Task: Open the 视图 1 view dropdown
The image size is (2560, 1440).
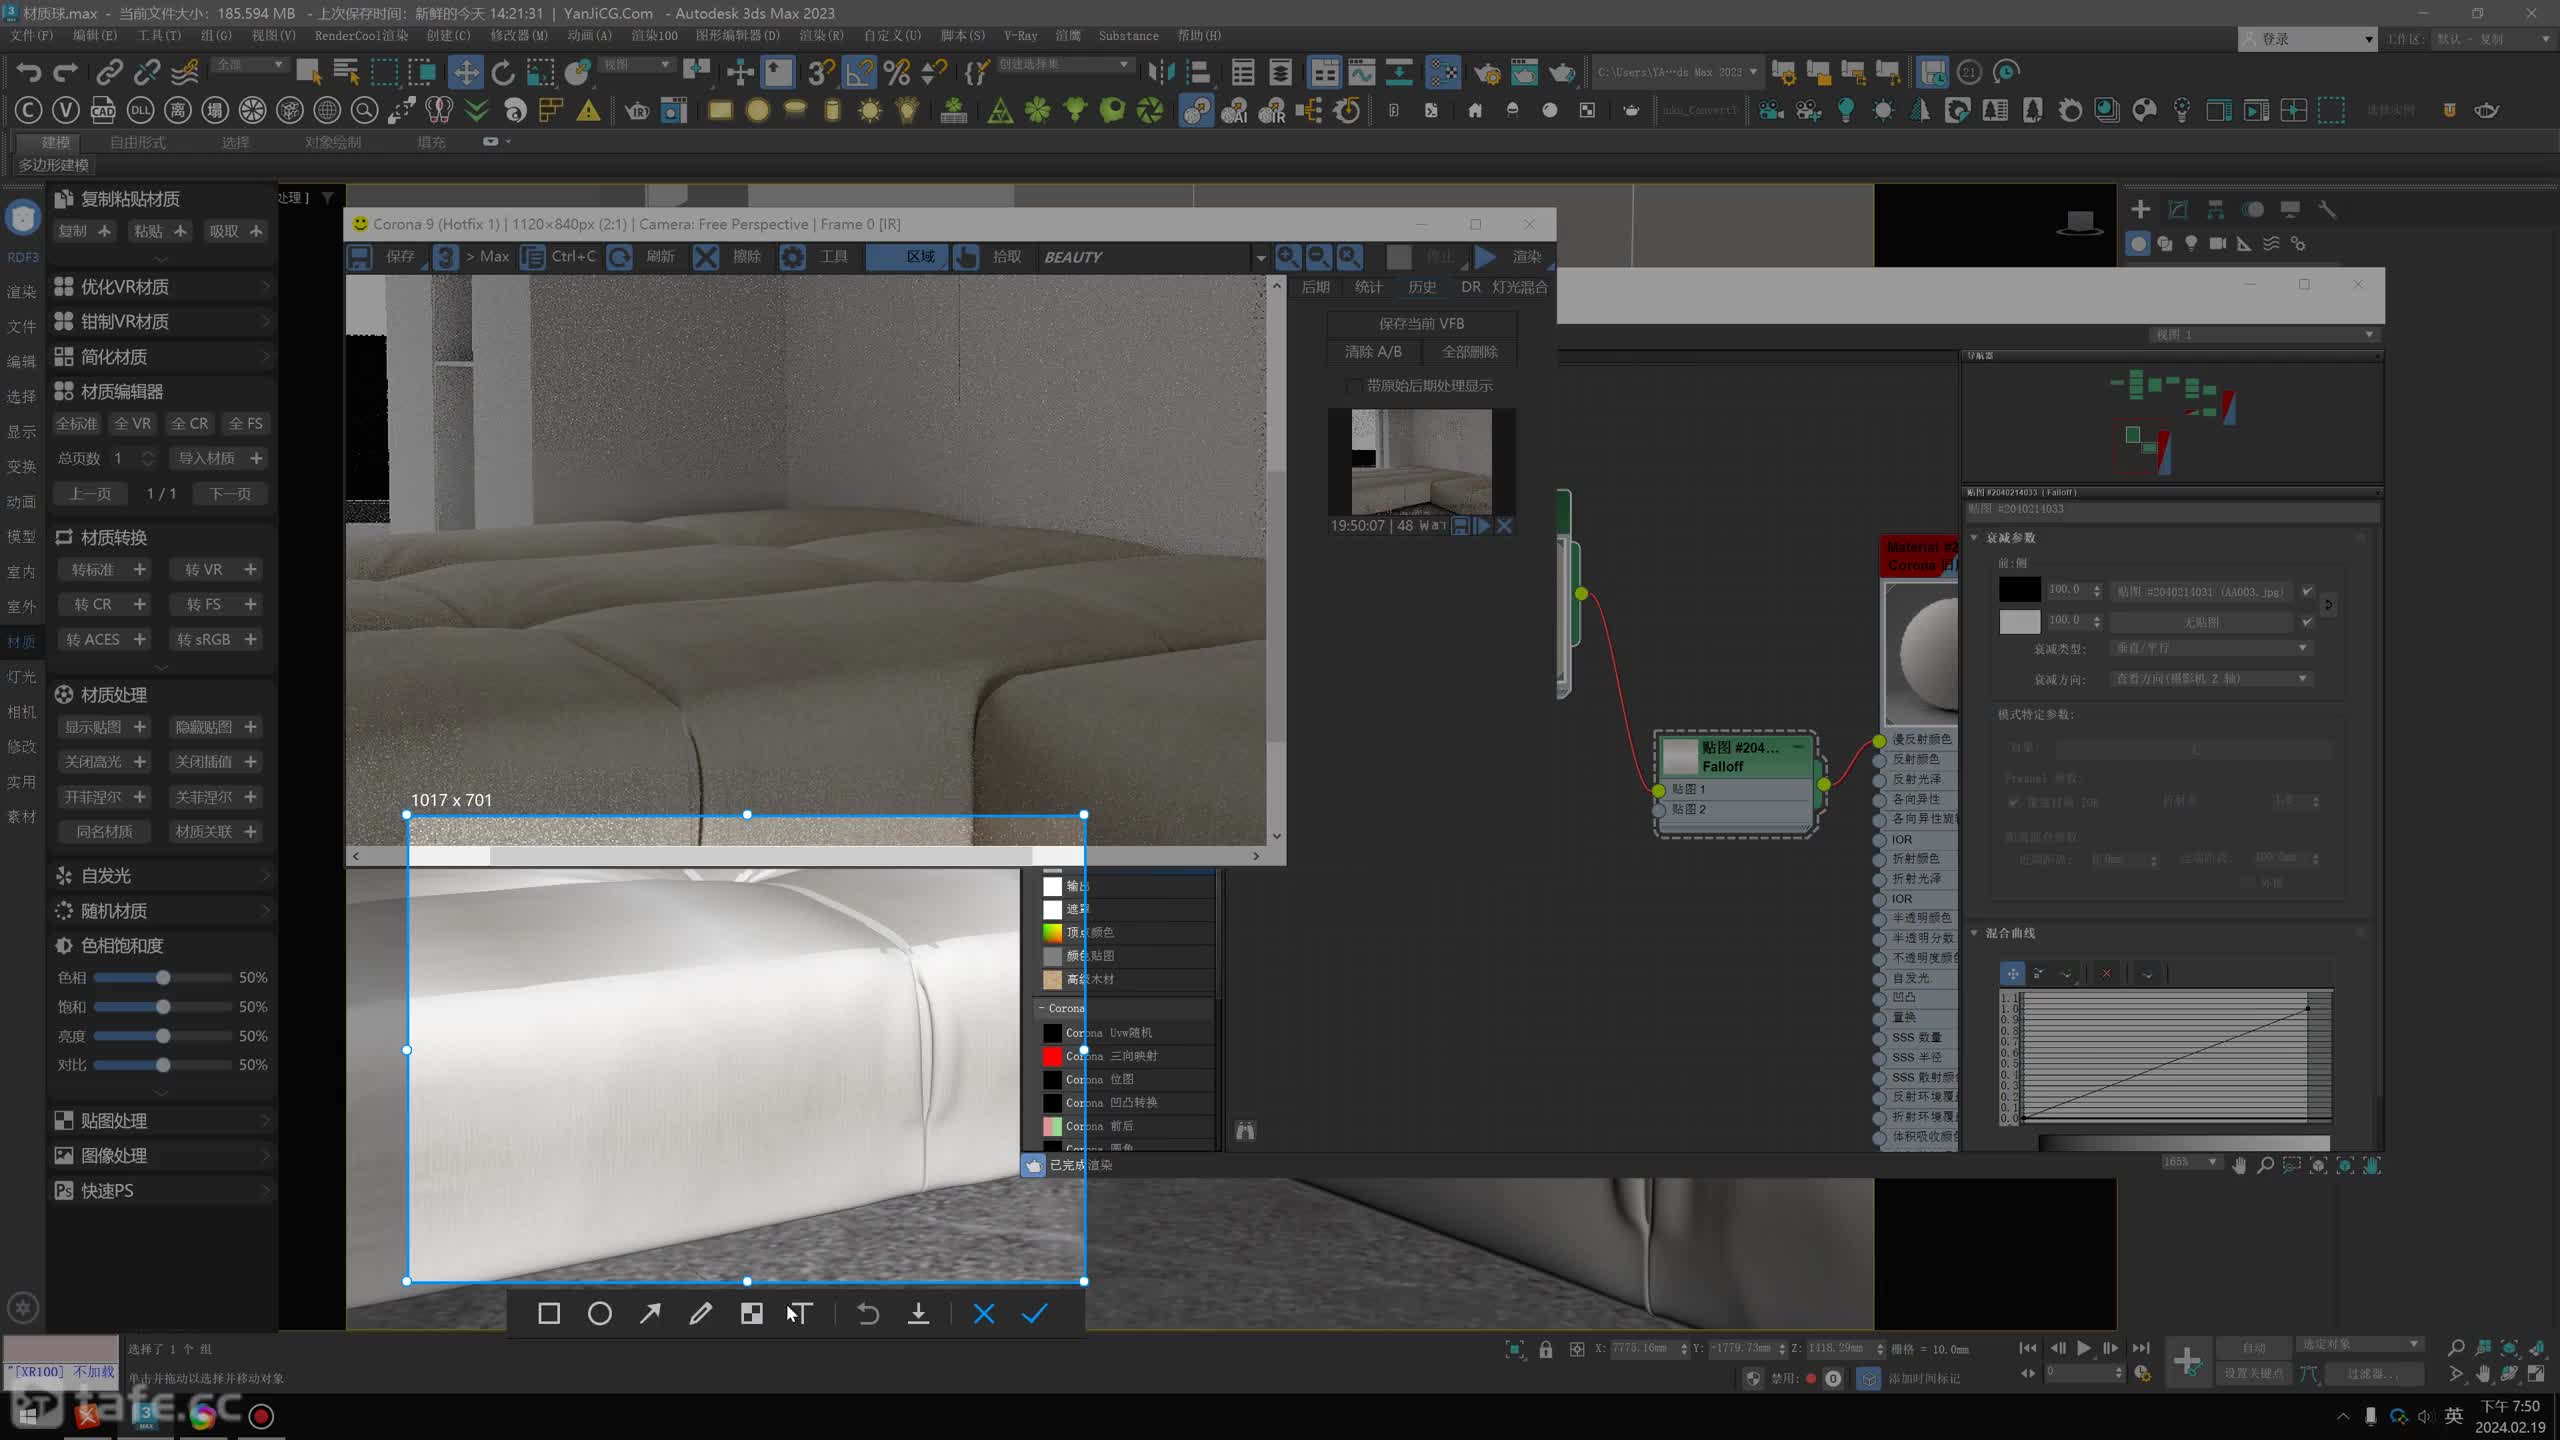Action: [2263, 334]
